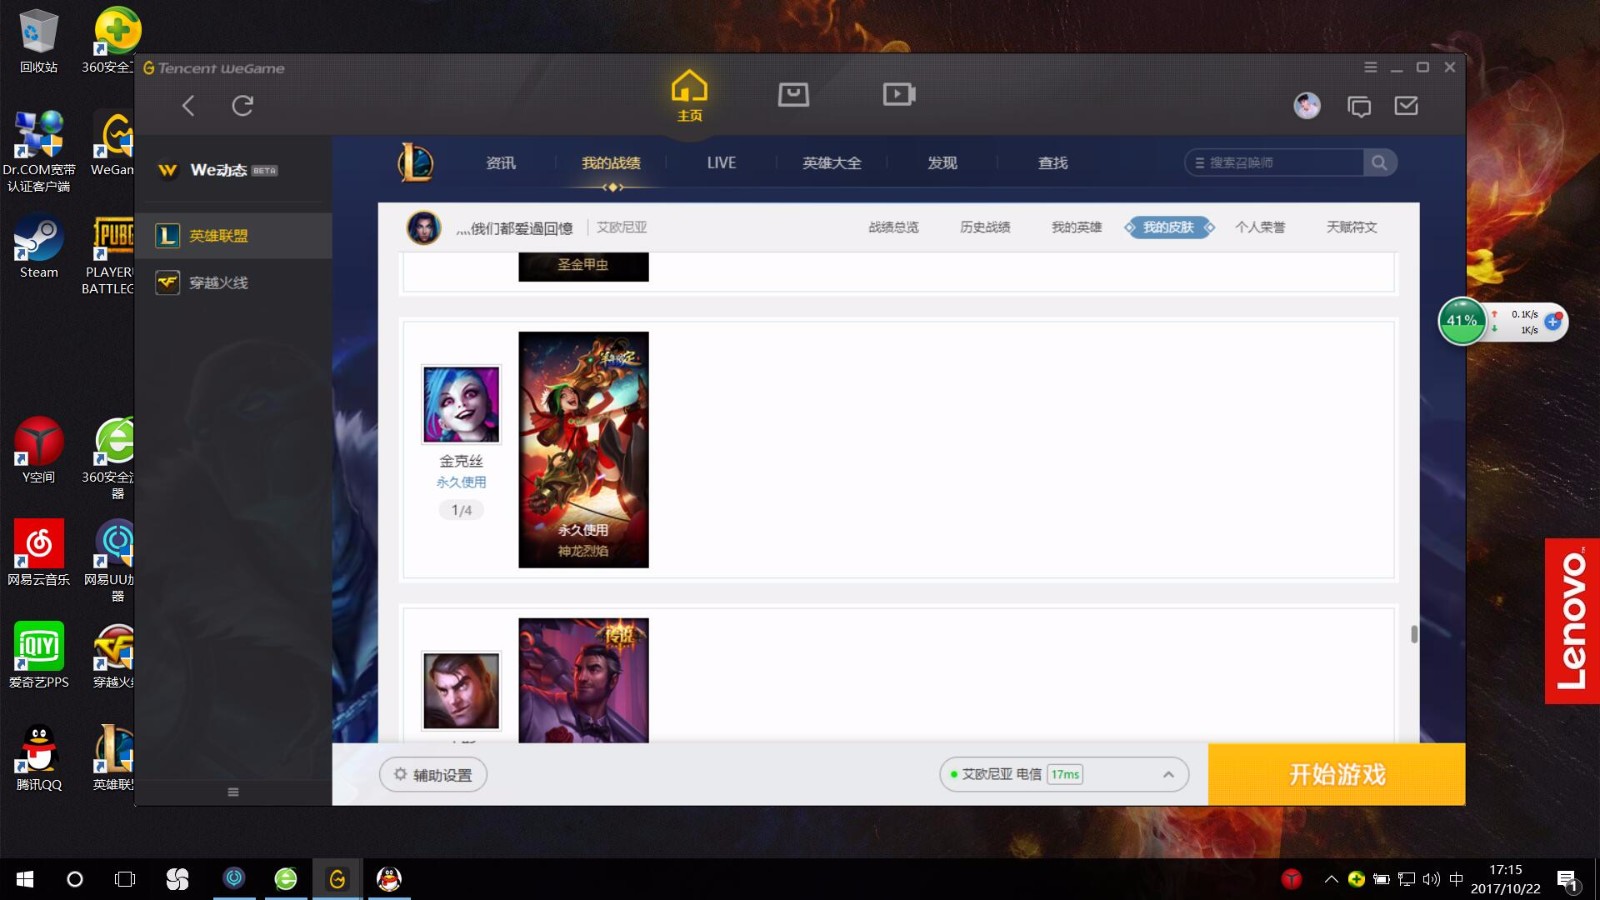Select the Dr.COM宽带认证客户端 desktop icon
The image size is (1600, 900).
point(39,152)
